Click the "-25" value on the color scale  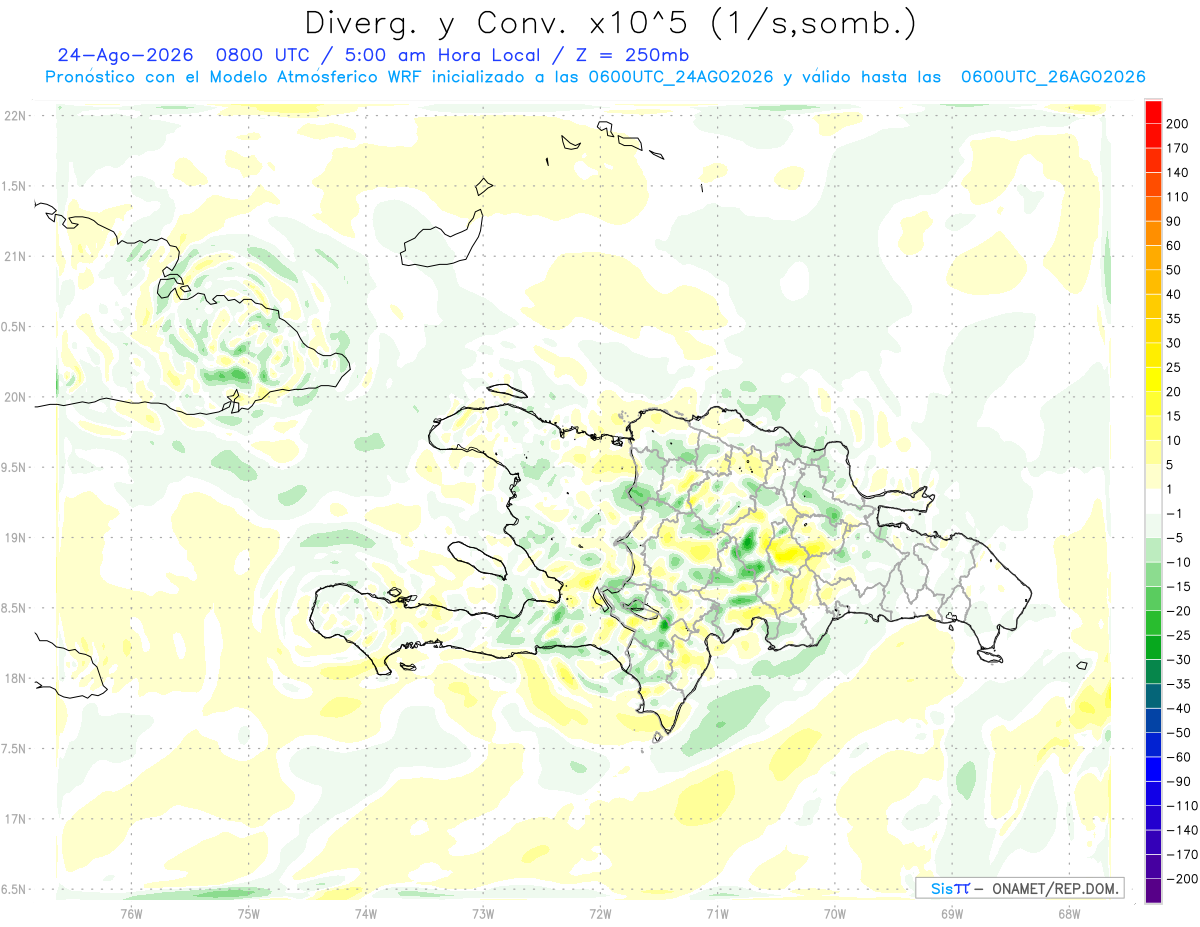click(1180, 636)
